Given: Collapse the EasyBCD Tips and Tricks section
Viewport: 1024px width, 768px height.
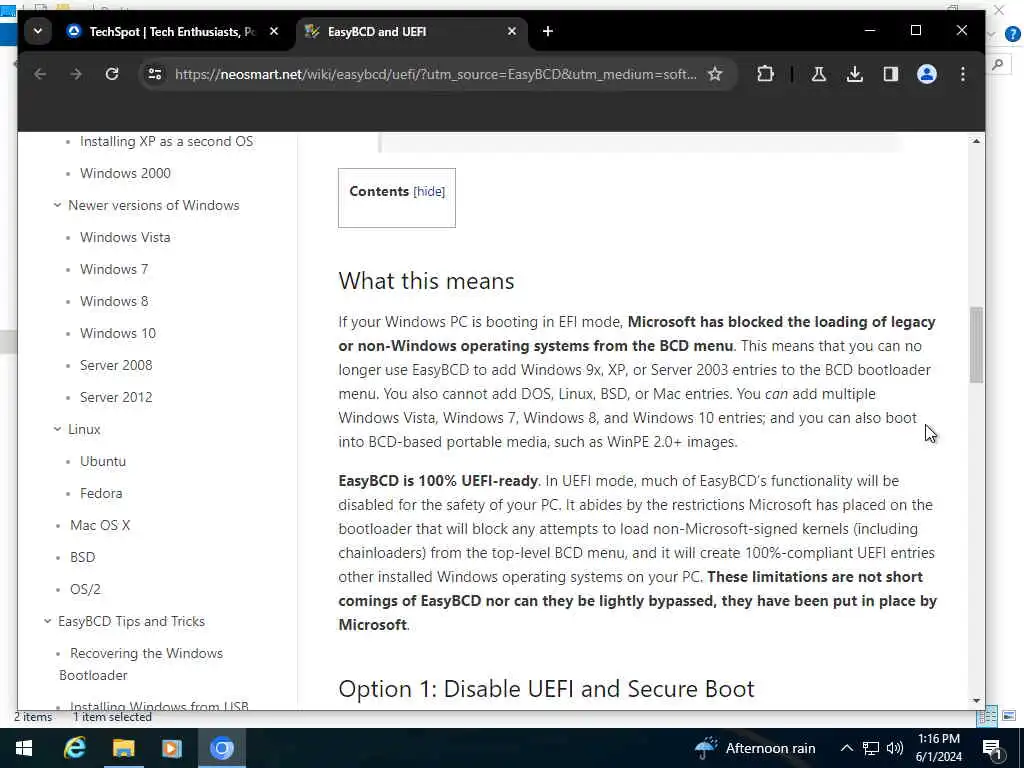Looking at the screenshot, I should click(x=48, y=621).
